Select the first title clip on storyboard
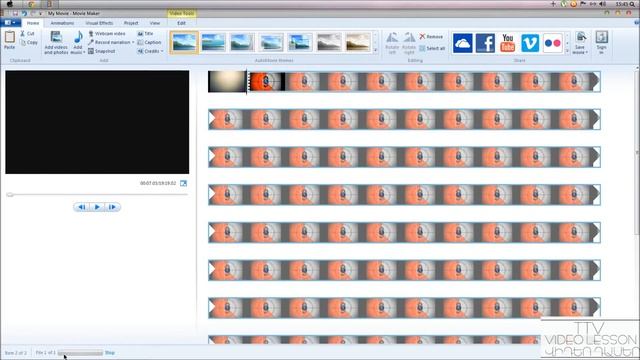Image resolution: width=640 pixels, height=360 pixels. click(x=227, y=82)
